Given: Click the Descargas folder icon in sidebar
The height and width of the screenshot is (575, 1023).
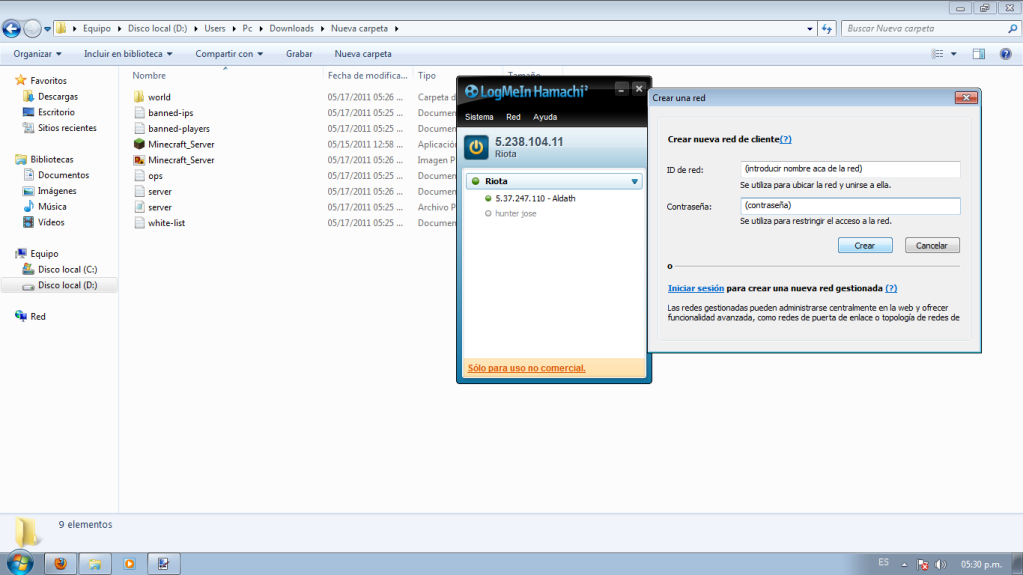Looking at the screenshot, I should click(28, 96).
